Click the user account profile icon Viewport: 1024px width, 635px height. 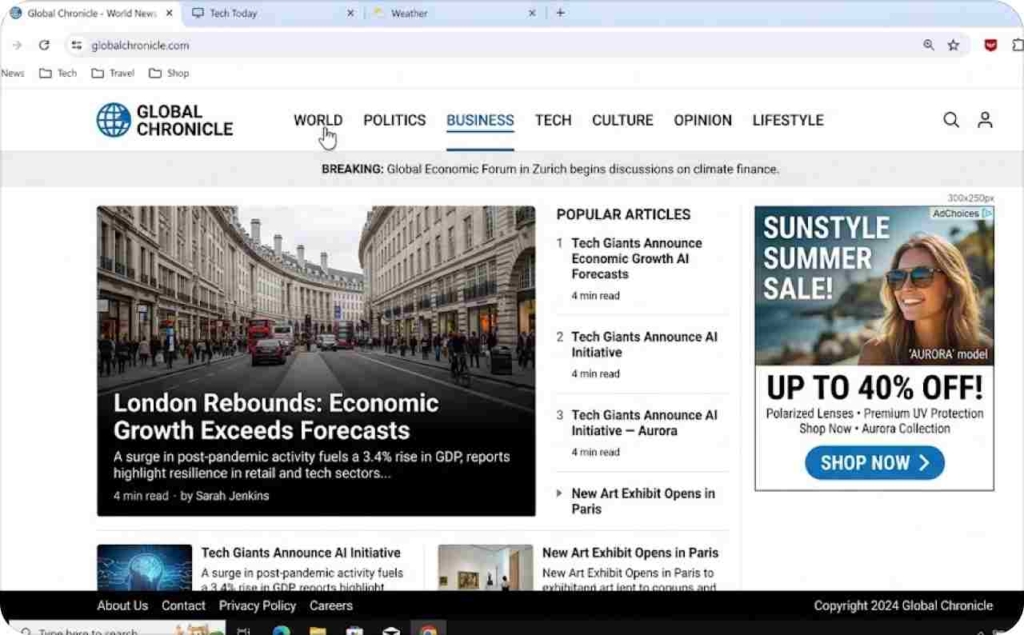tap(985, 119)
